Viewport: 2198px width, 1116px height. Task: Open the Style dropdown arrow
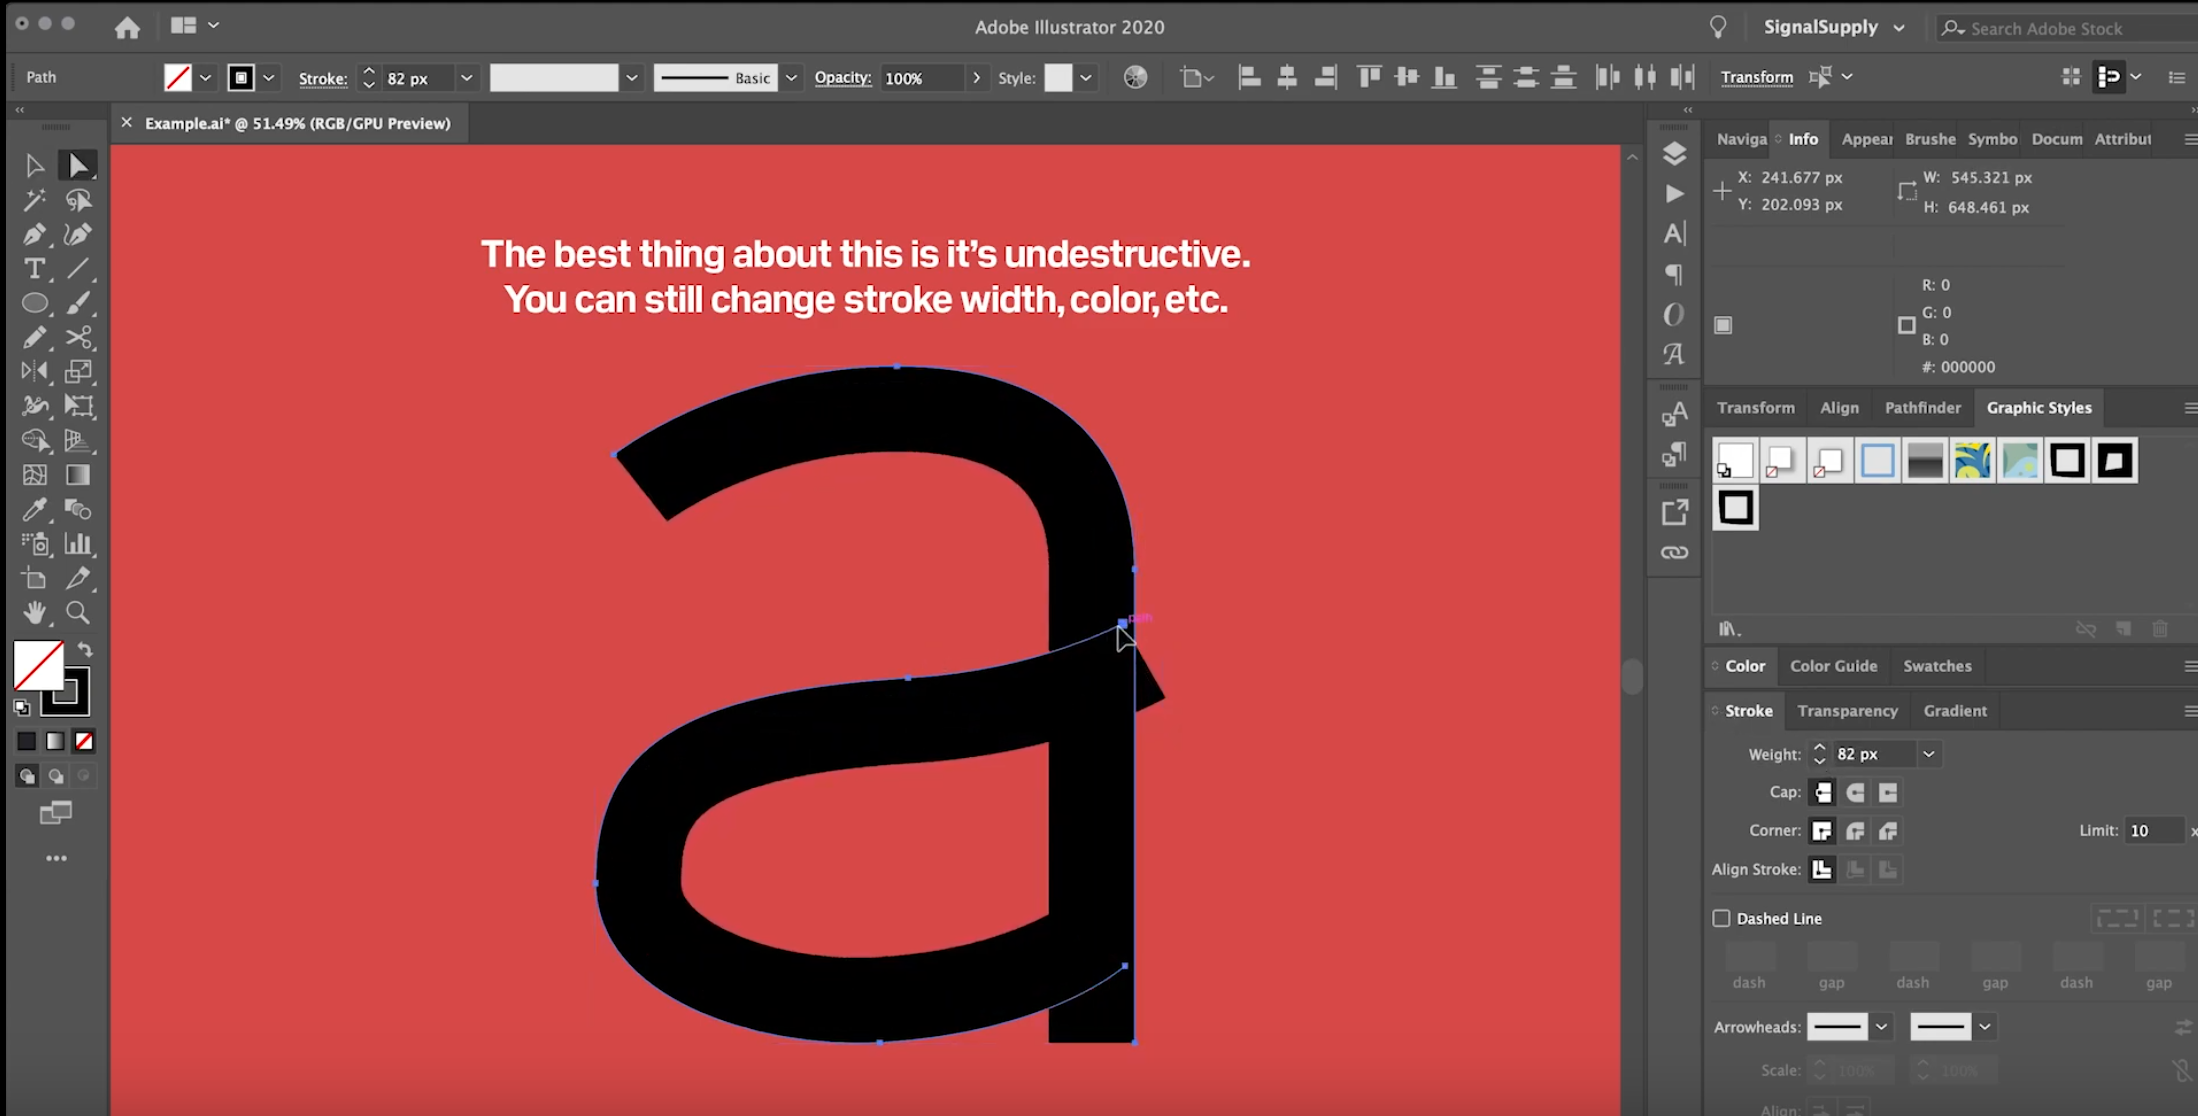(x=1085, y=78)
